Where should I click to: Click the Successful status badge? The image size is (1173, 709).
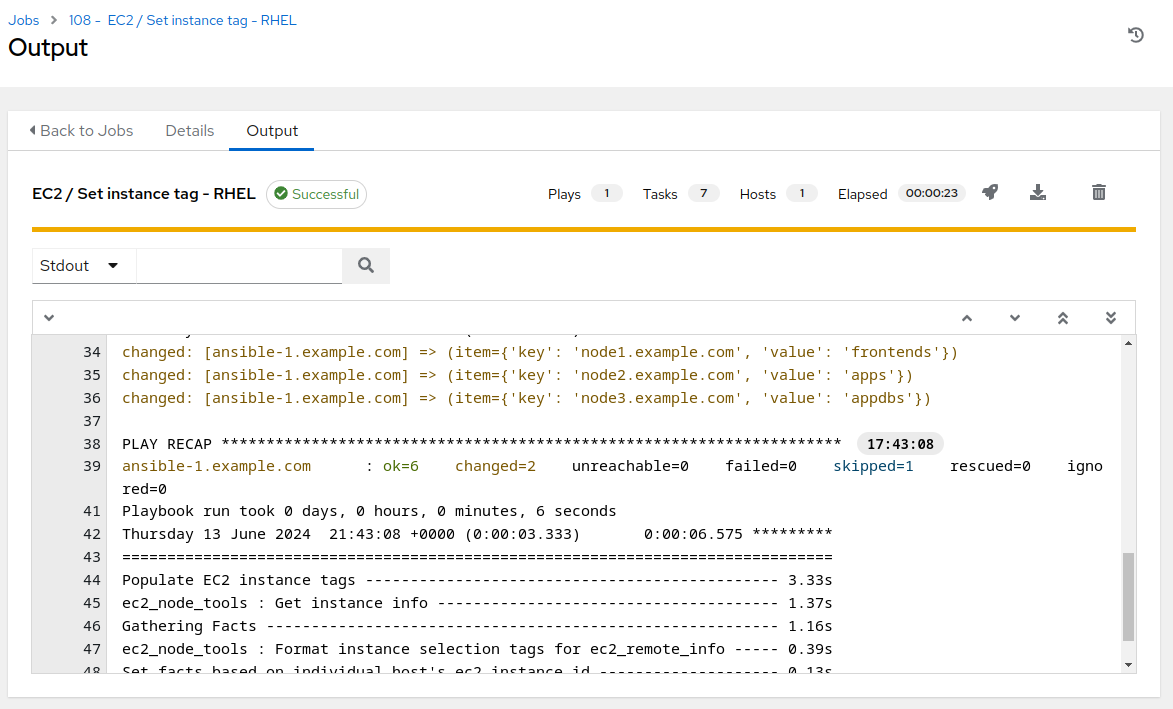point(316,194)
